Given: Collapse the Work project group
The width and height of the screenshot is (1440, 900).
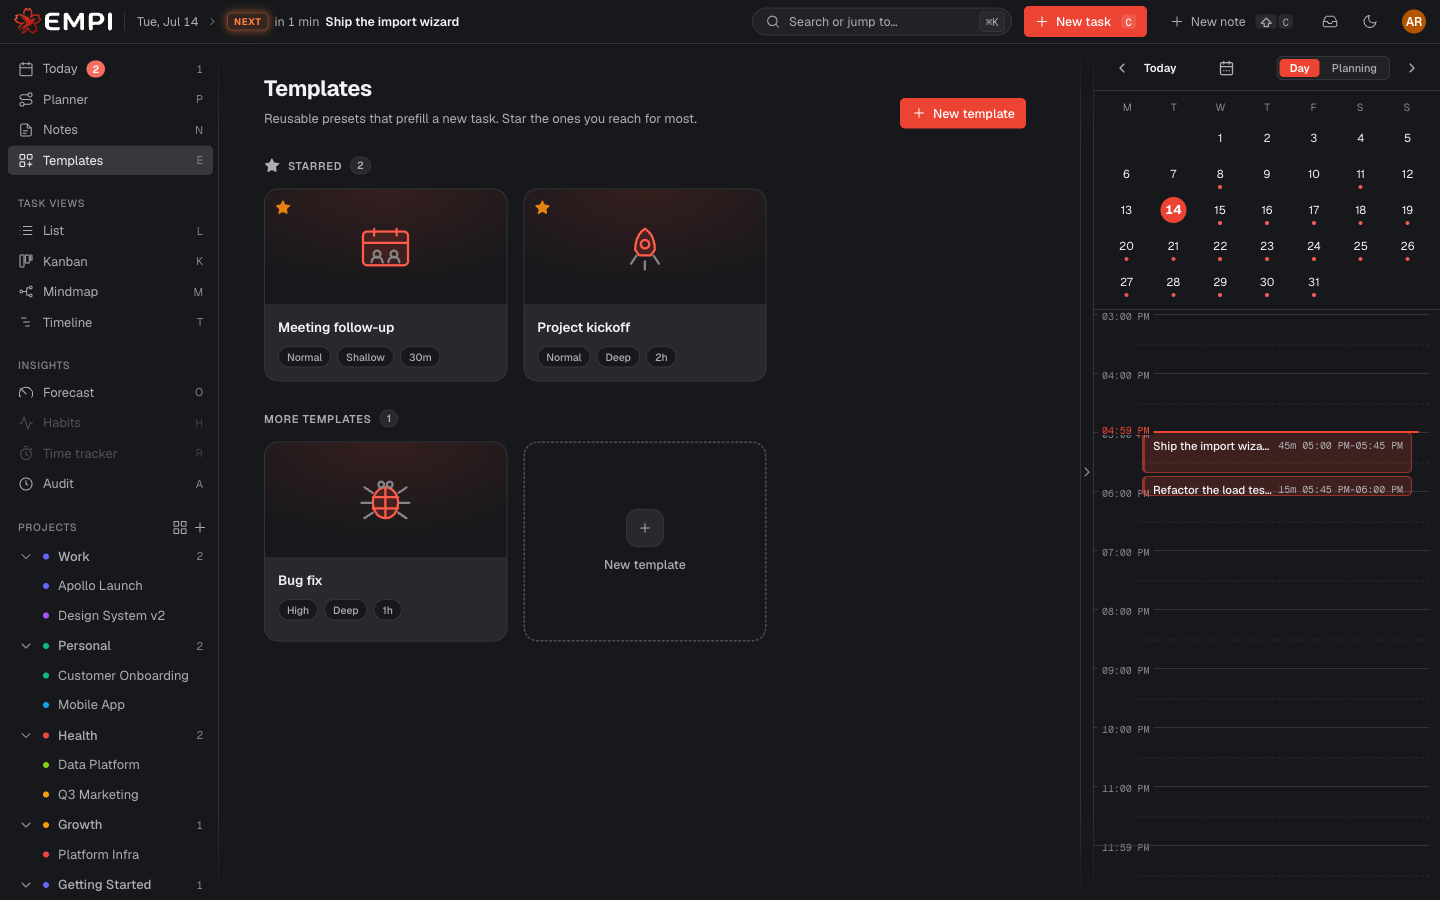Looking at the screenshot, I should [26, 556].
